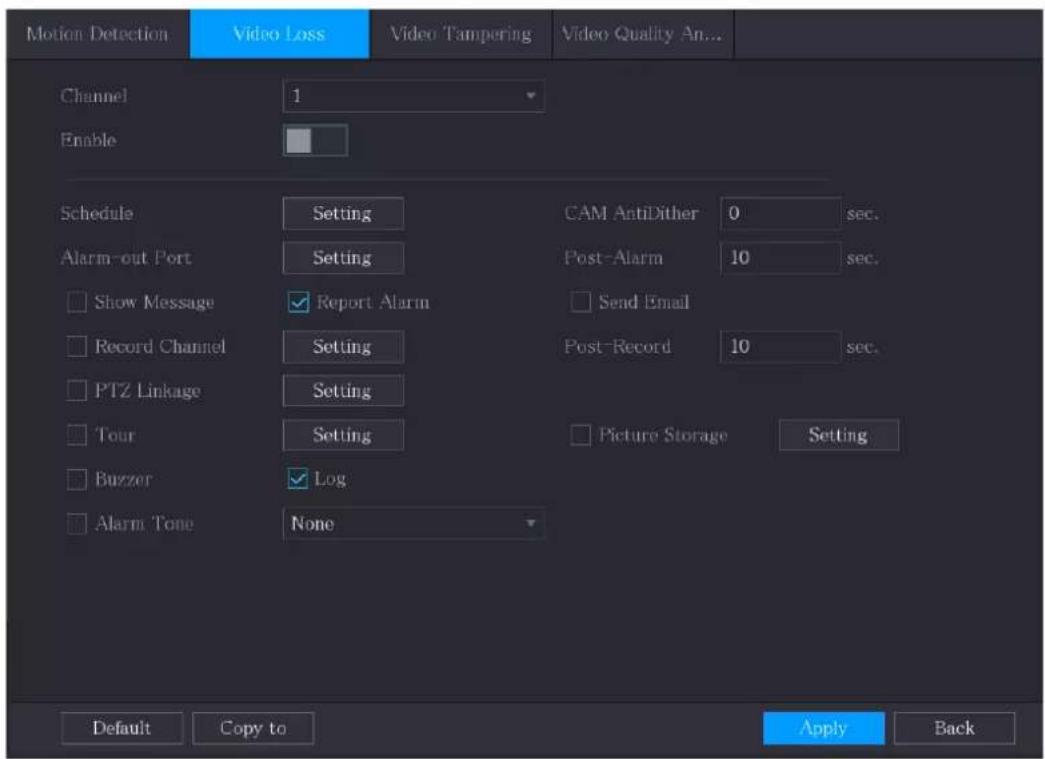Uncheck the Log checkbox
1045x759 pixels.
pos(298,478)
